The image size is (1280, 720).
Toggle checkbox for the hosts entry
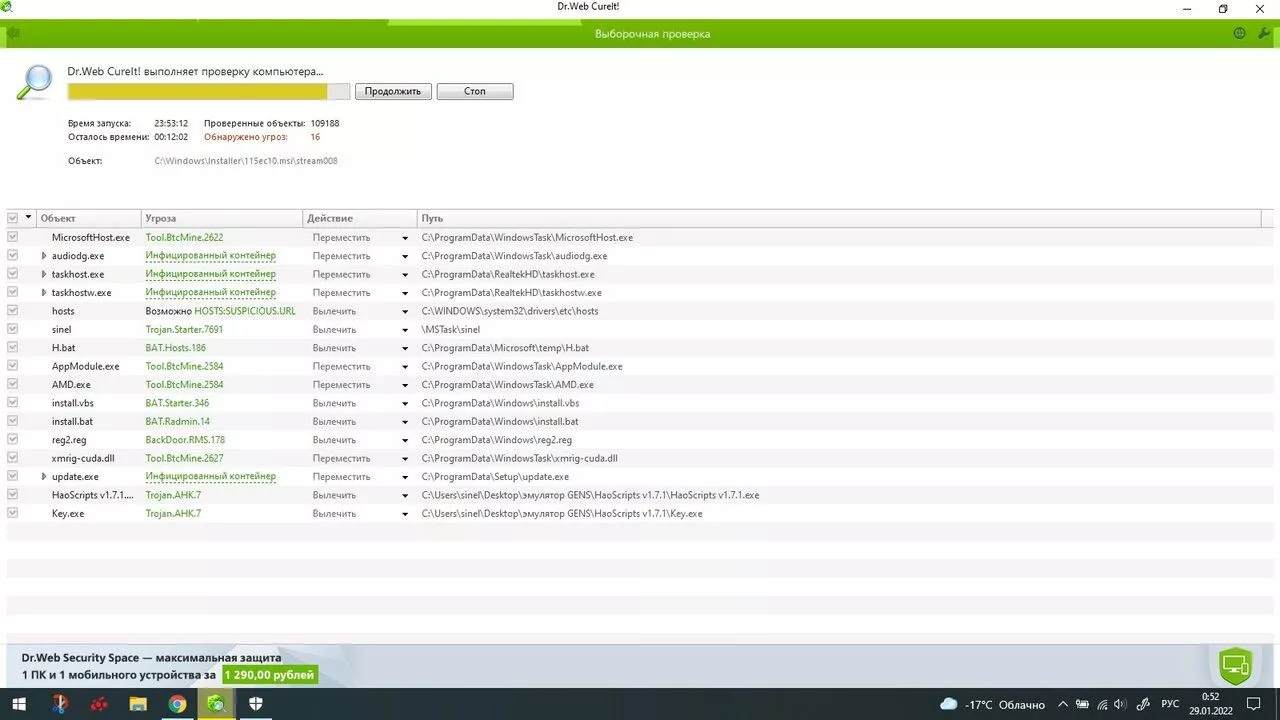click(13, 310)
